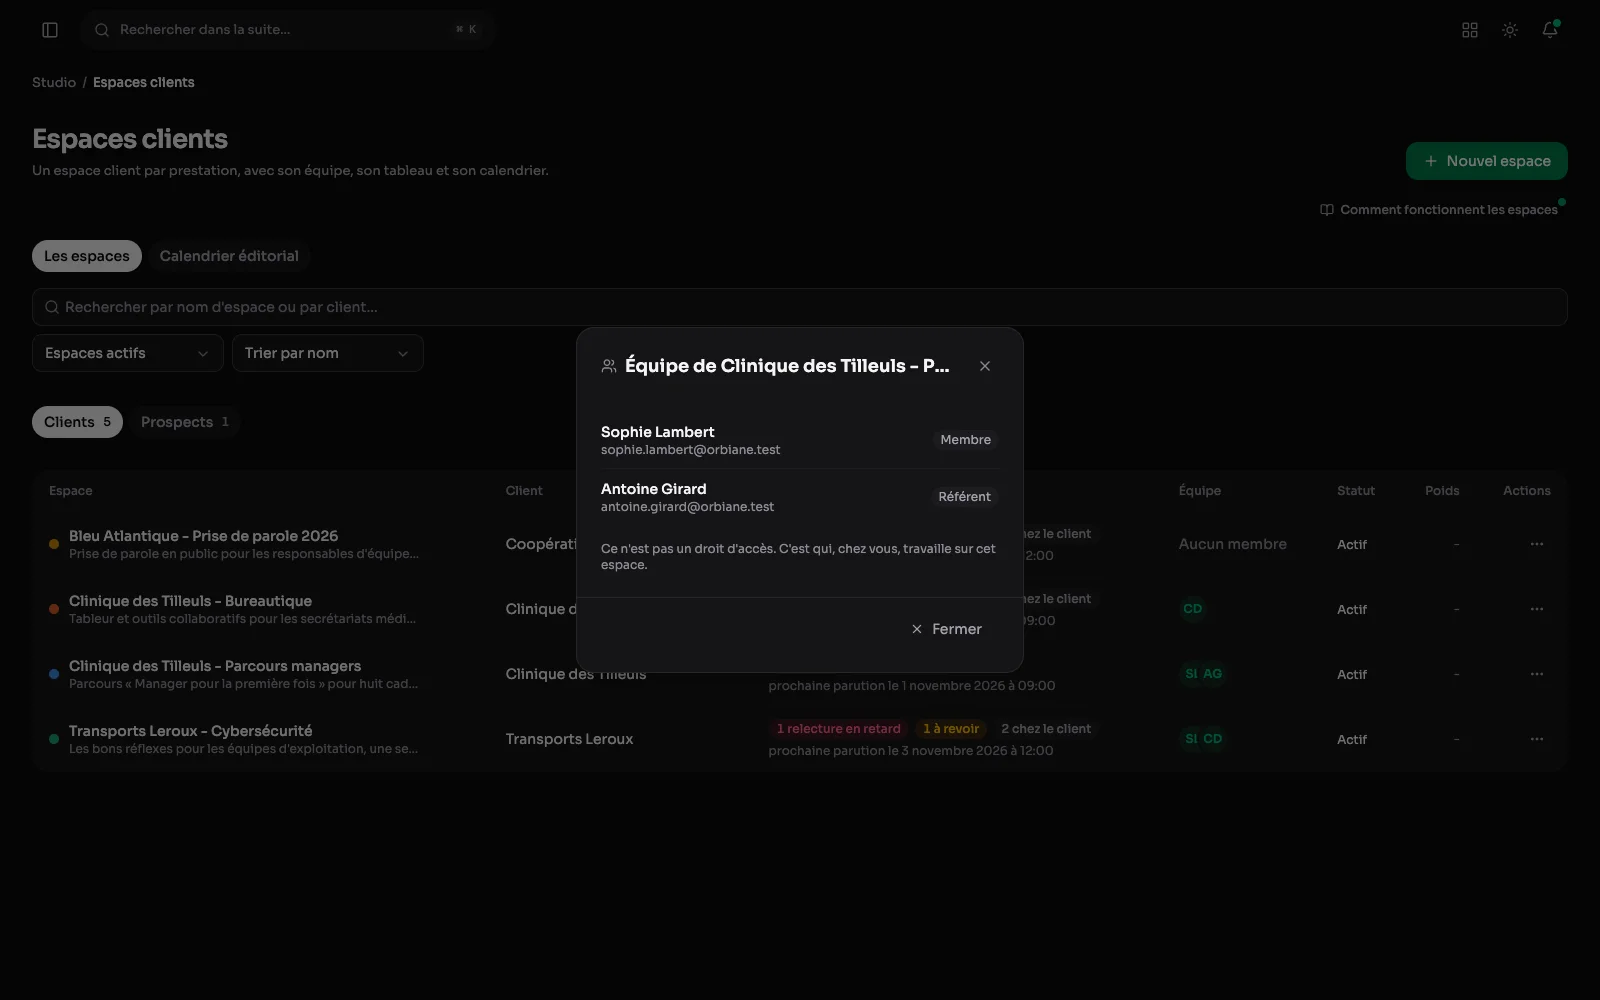The width and height of the screenshot is (1600, 1000).
Task: Open actions menu for Transports Leroux row
Action: pyautogui.click(x=1536, y=739)
